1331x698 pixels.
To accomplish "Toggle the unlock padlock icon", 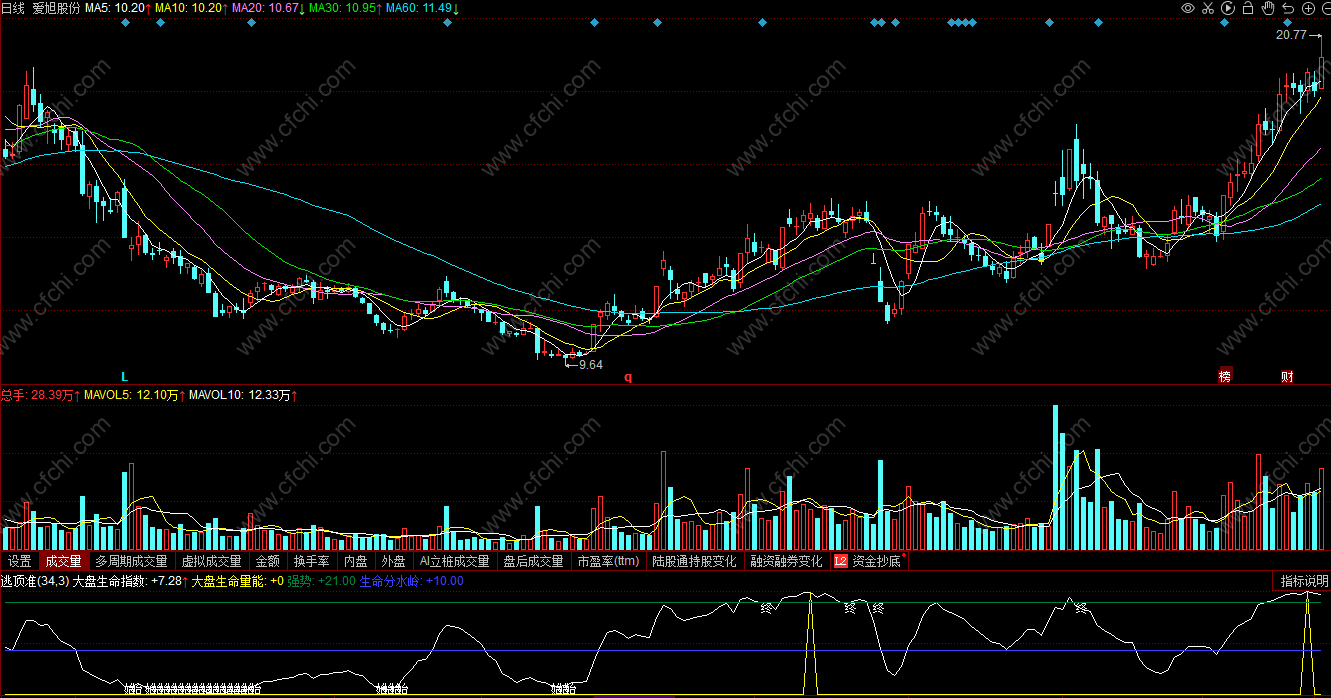I will click(1248, 8).
